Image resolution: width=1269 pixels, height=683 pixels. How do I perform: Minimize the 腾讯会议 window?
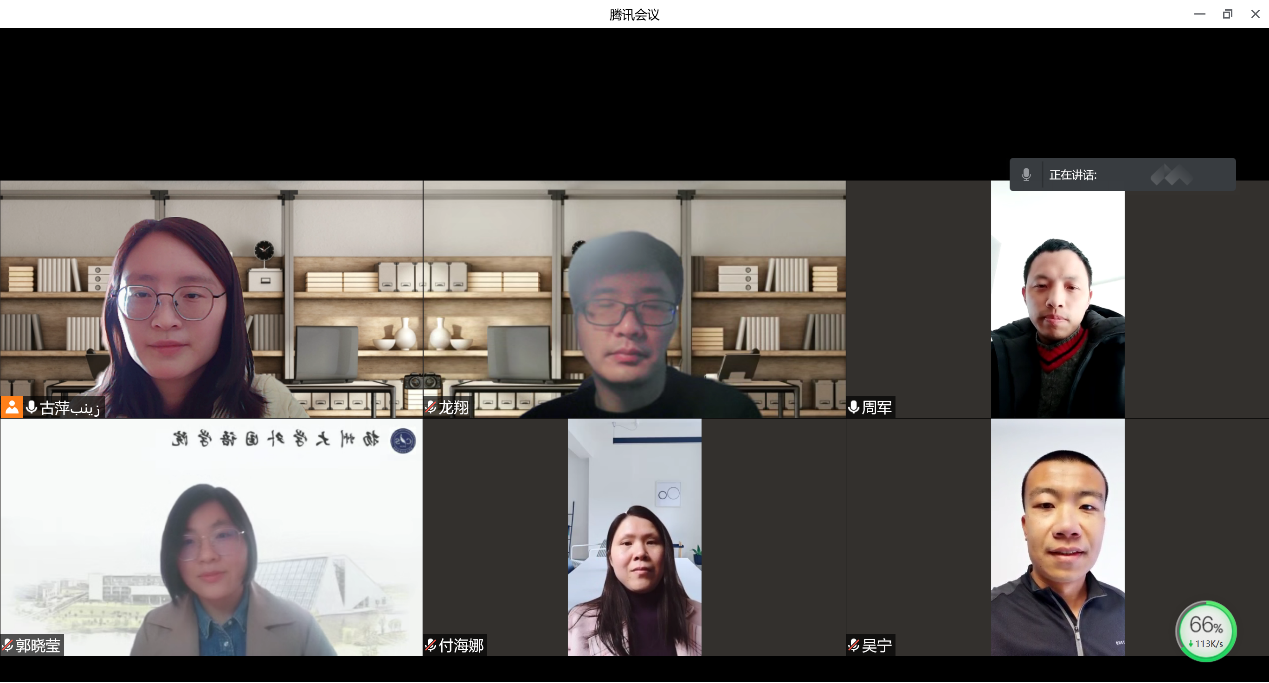pyautogui.click(x=1199, y=14)
